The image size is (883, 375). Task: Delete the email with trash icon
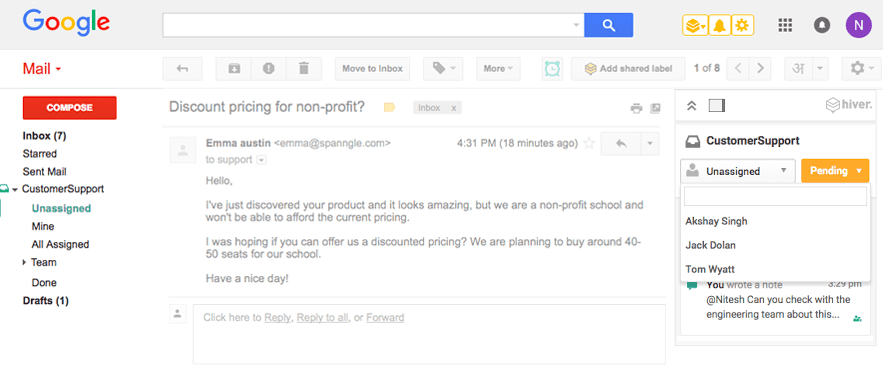pos(304,69)
